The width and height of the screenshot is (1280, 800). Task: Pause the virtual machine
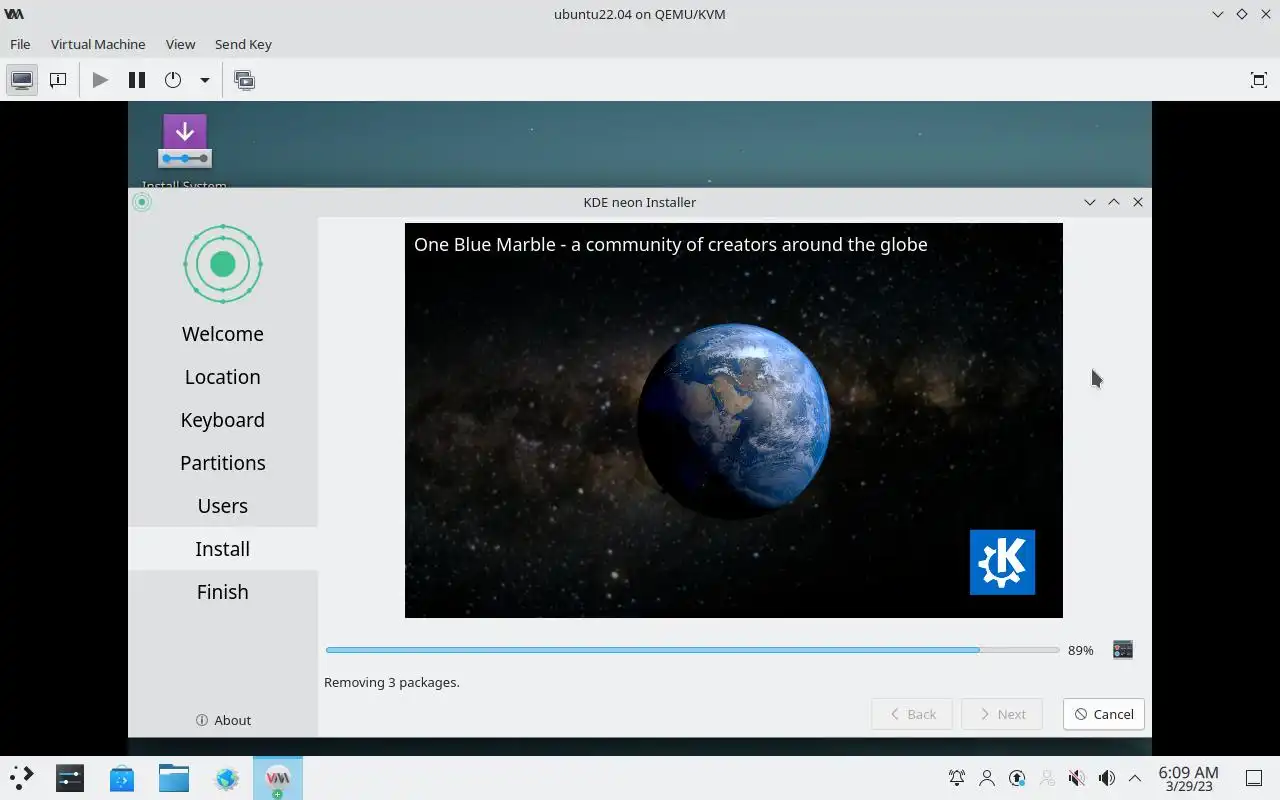pos(137,80)
